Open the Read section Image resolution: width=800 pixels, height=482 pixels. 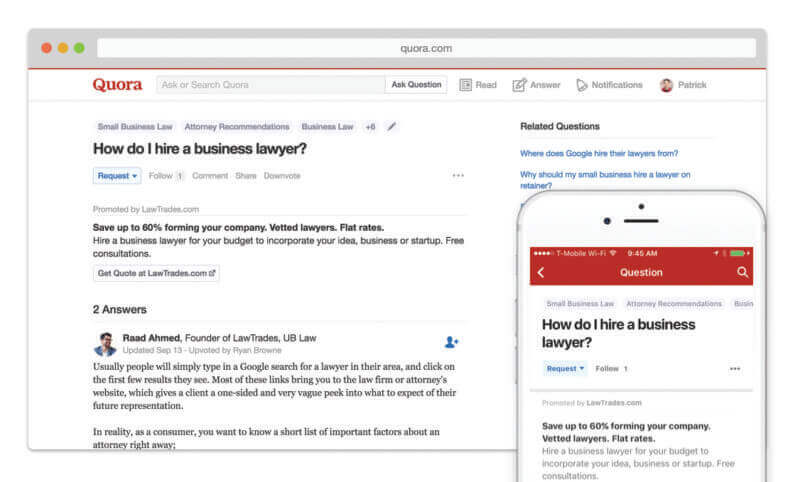[478, 85]
